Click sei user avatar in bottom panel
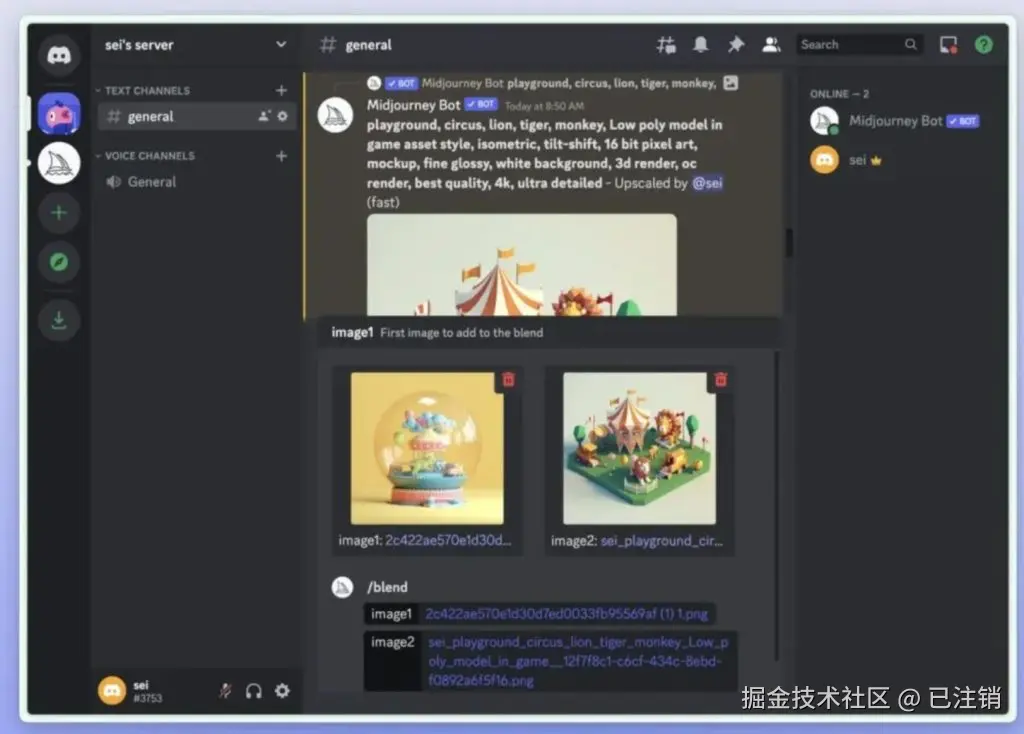Image resolution: width=1024 pixels, height=734 pixels. tap(112, 690)
